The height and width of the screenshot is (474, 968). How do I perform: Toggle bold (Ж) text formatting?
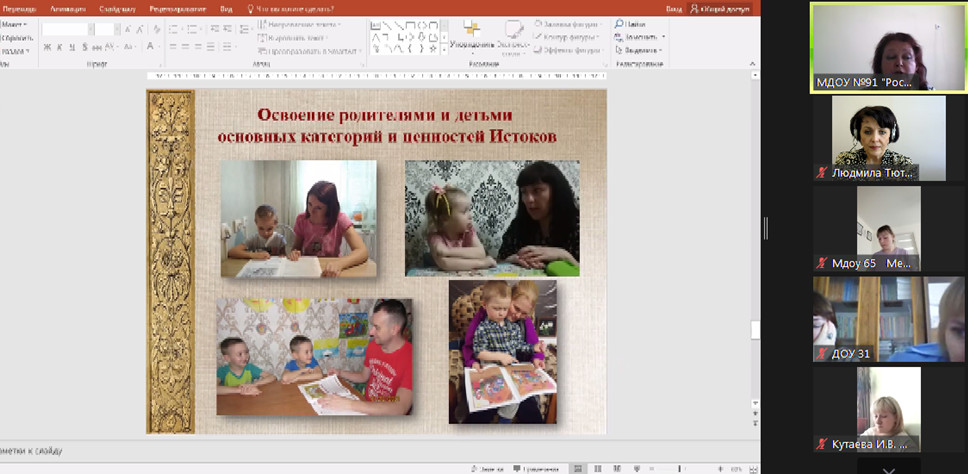click(47, 47)
